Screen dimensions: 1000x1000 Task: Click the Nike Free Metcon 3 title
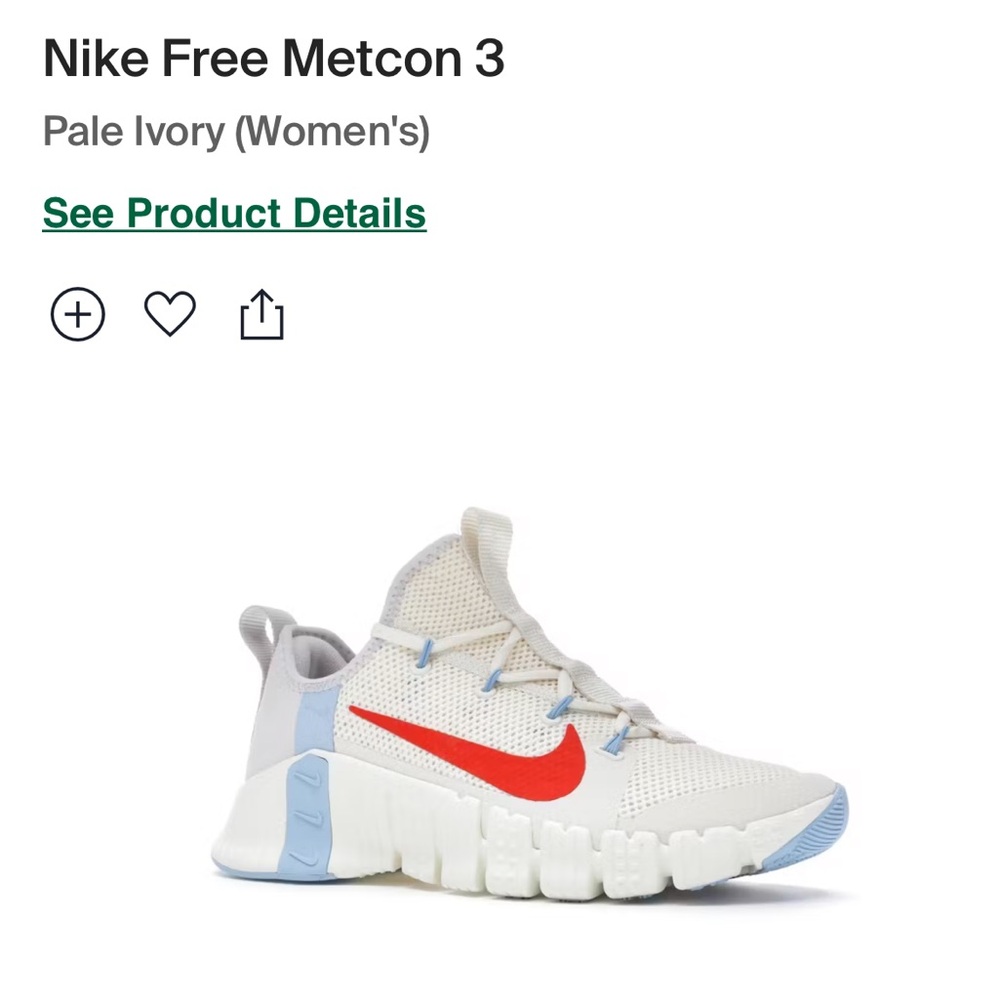273,60
